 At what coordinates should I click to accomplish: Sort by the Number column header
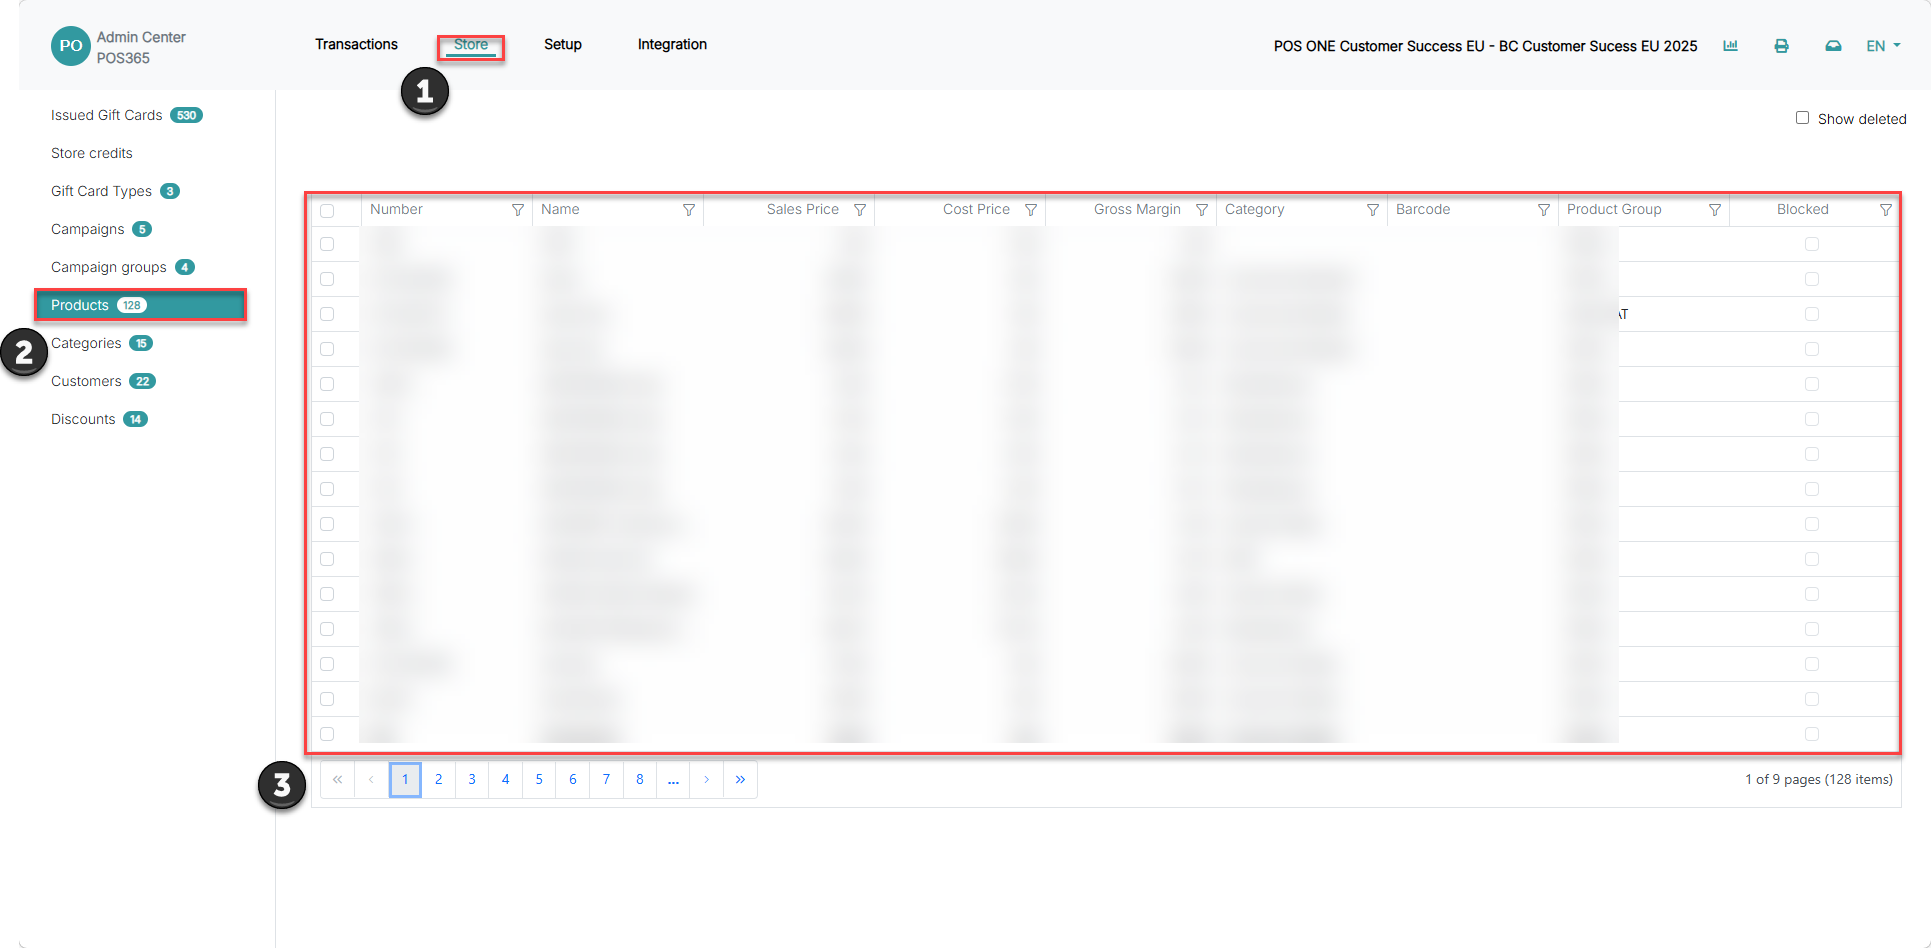point(396,209)
